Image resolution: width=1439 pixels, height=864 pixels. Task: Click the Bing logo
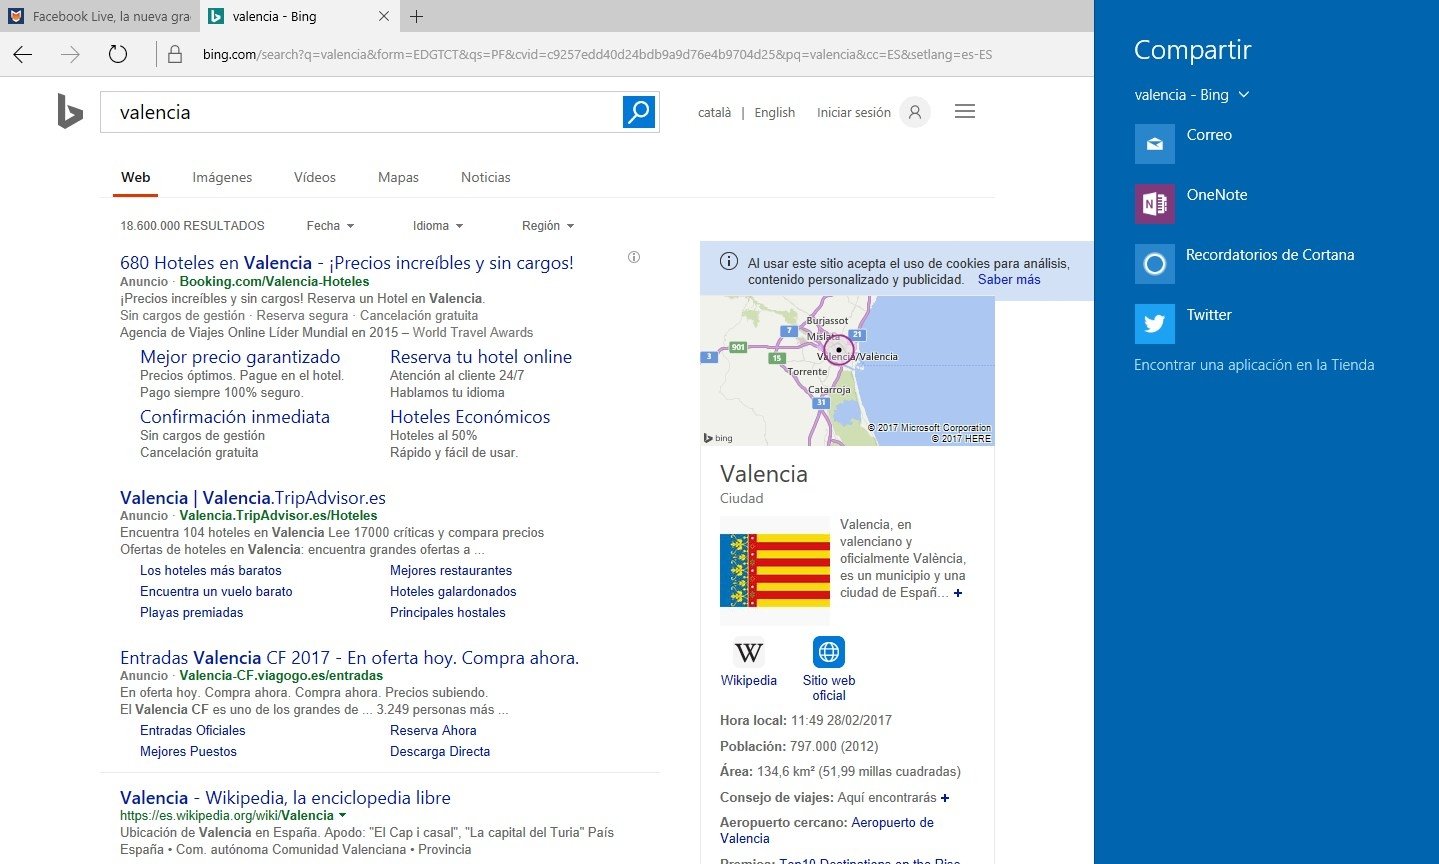70,112
